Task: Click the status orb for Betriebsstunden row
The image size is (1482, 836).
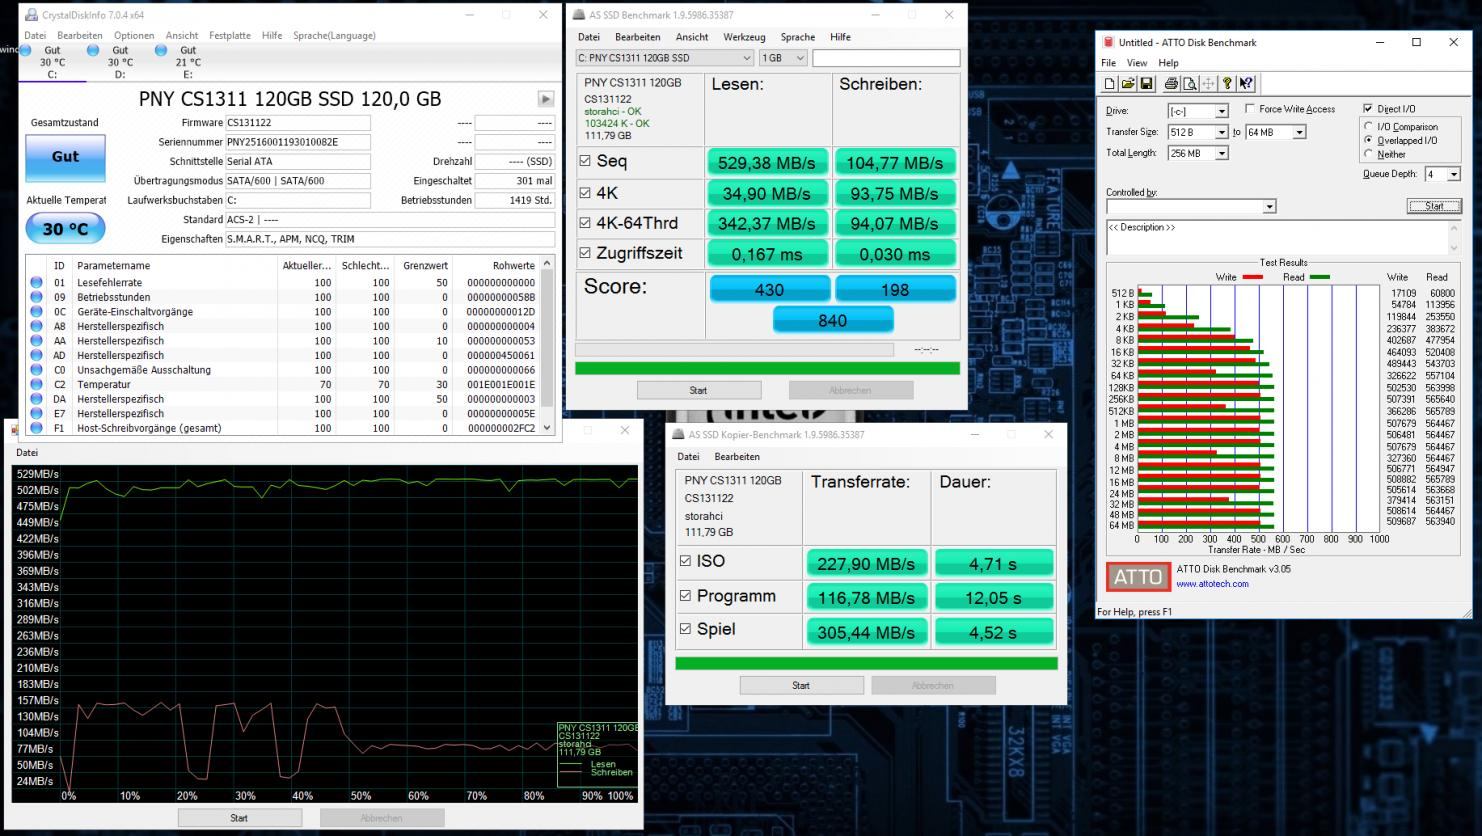Action: point(37,297)
